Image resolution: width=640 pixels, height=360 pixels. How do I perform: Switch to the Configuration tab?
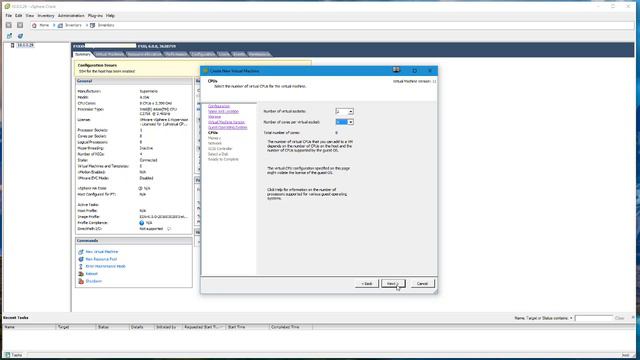tap(202, 54)
